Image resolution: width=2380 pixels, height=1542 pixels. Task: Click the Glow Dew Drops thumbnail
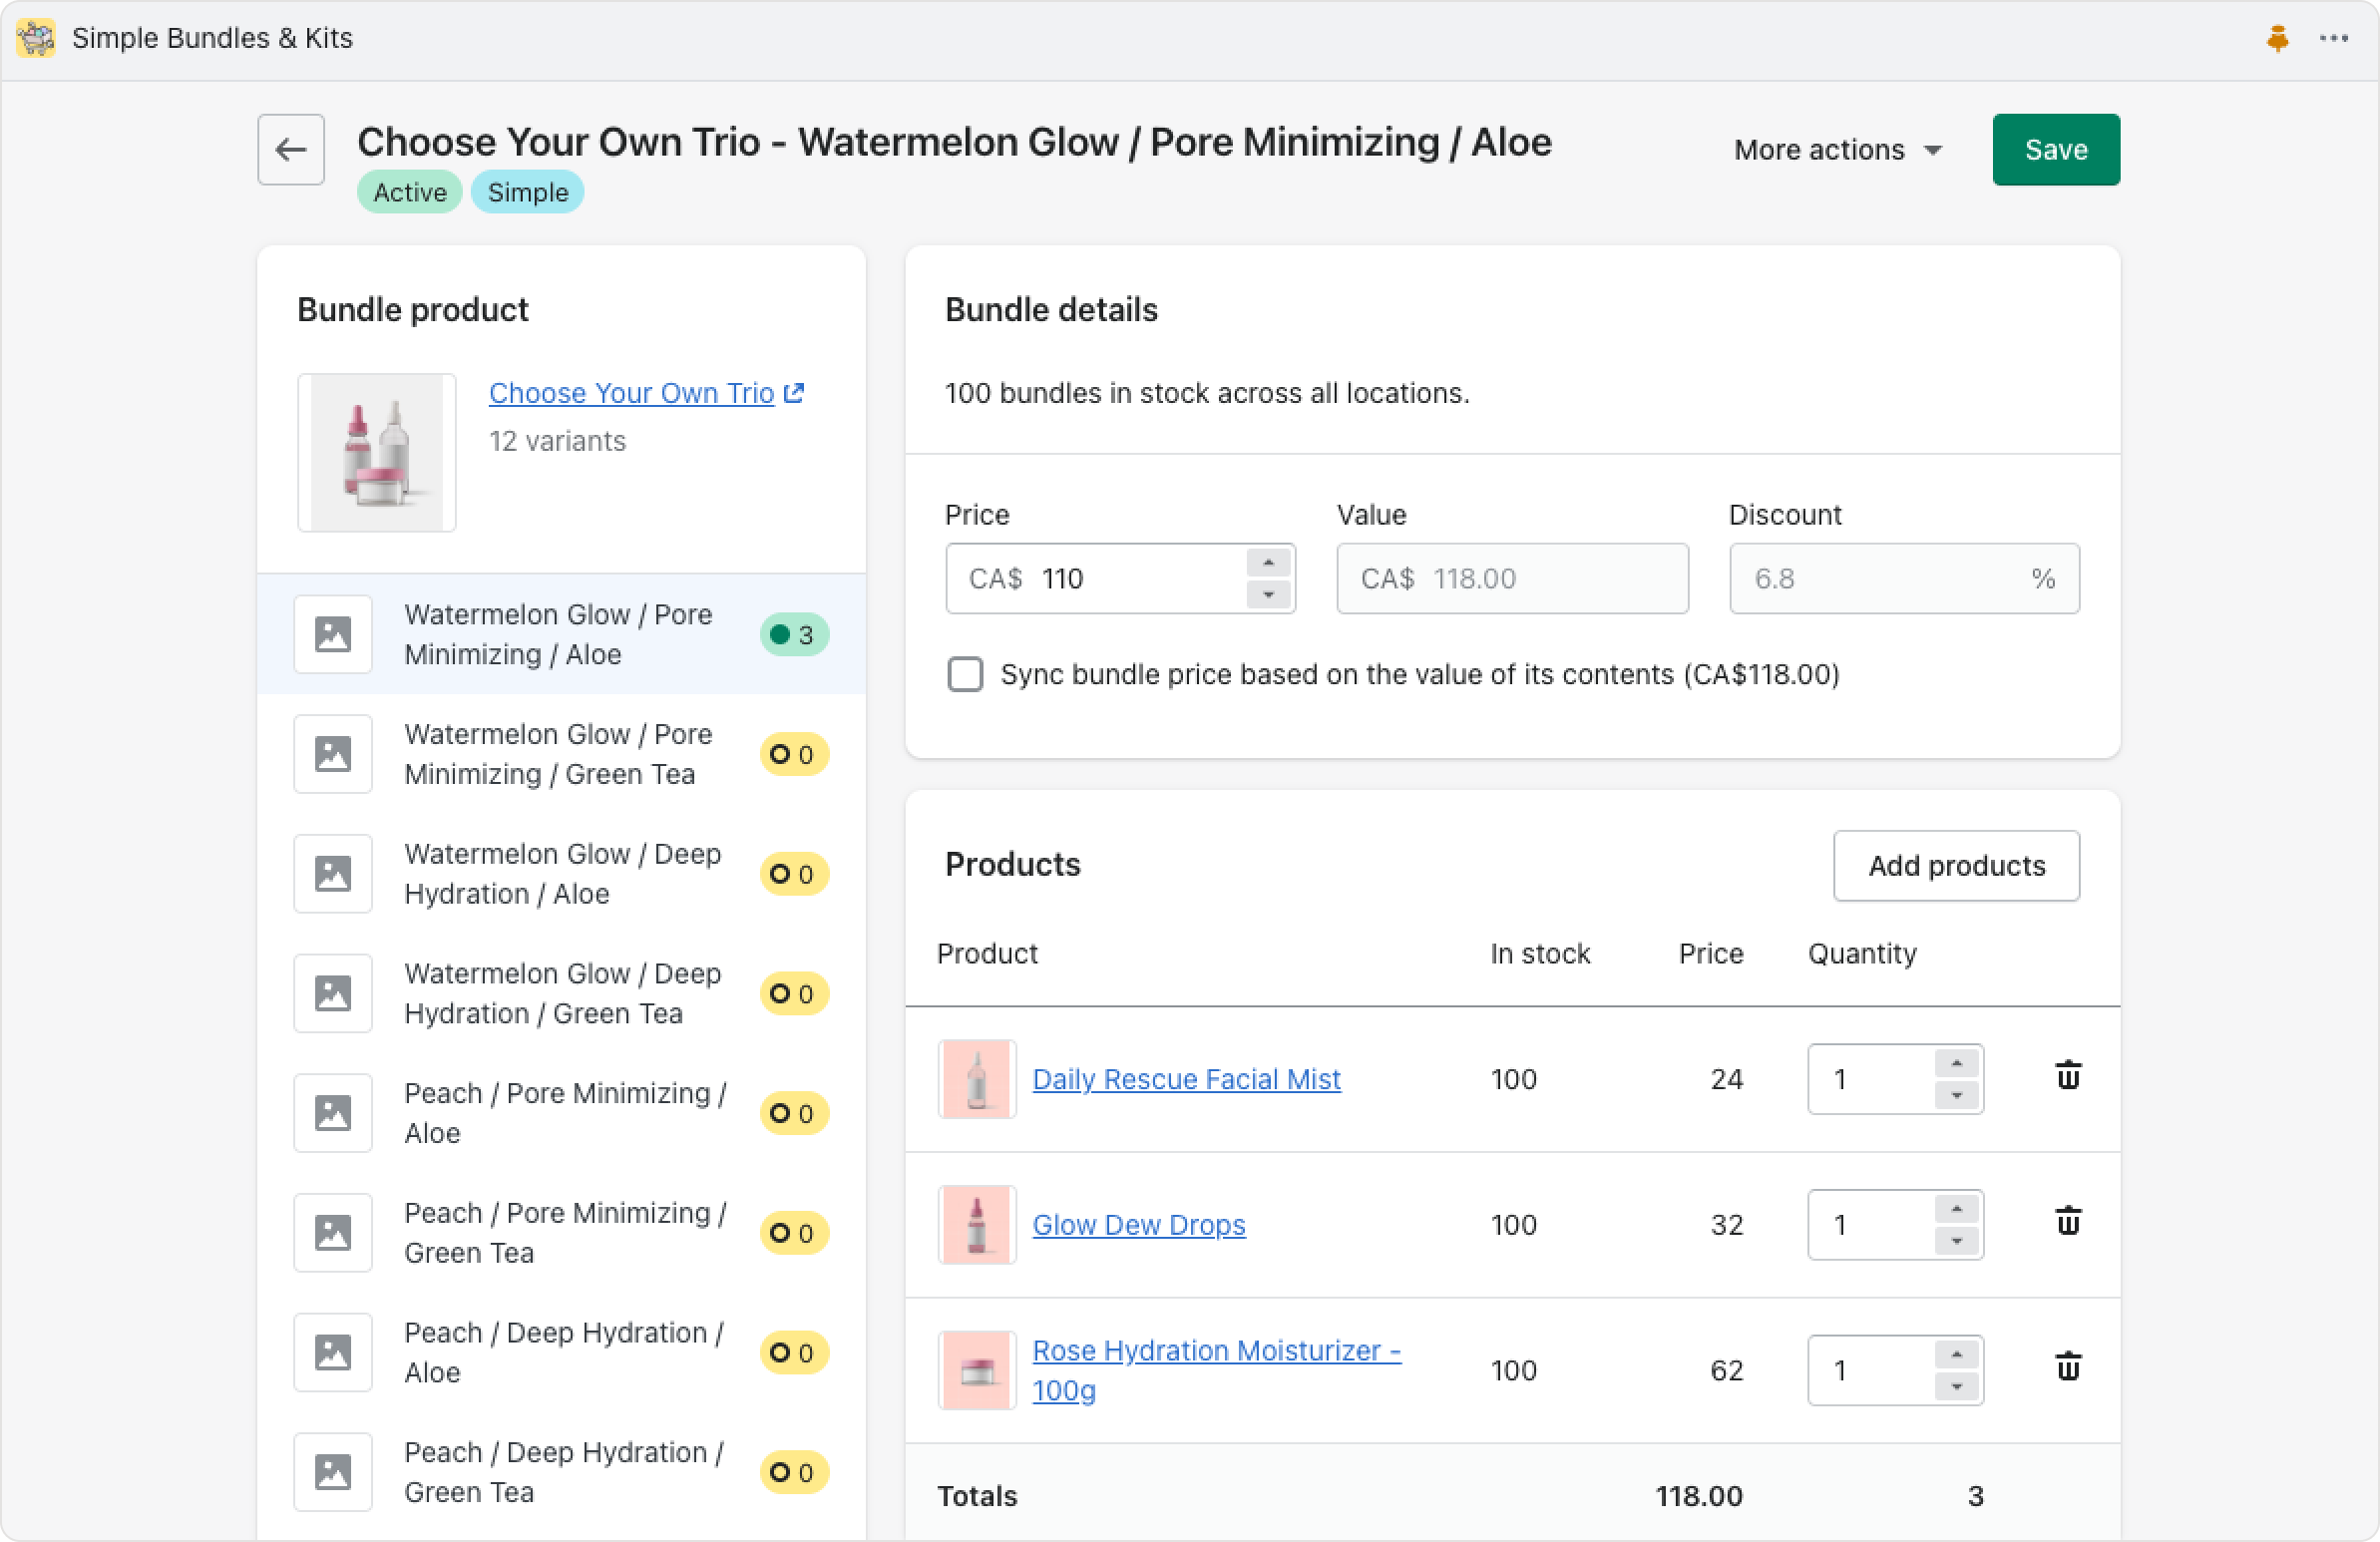(977, 1225)
